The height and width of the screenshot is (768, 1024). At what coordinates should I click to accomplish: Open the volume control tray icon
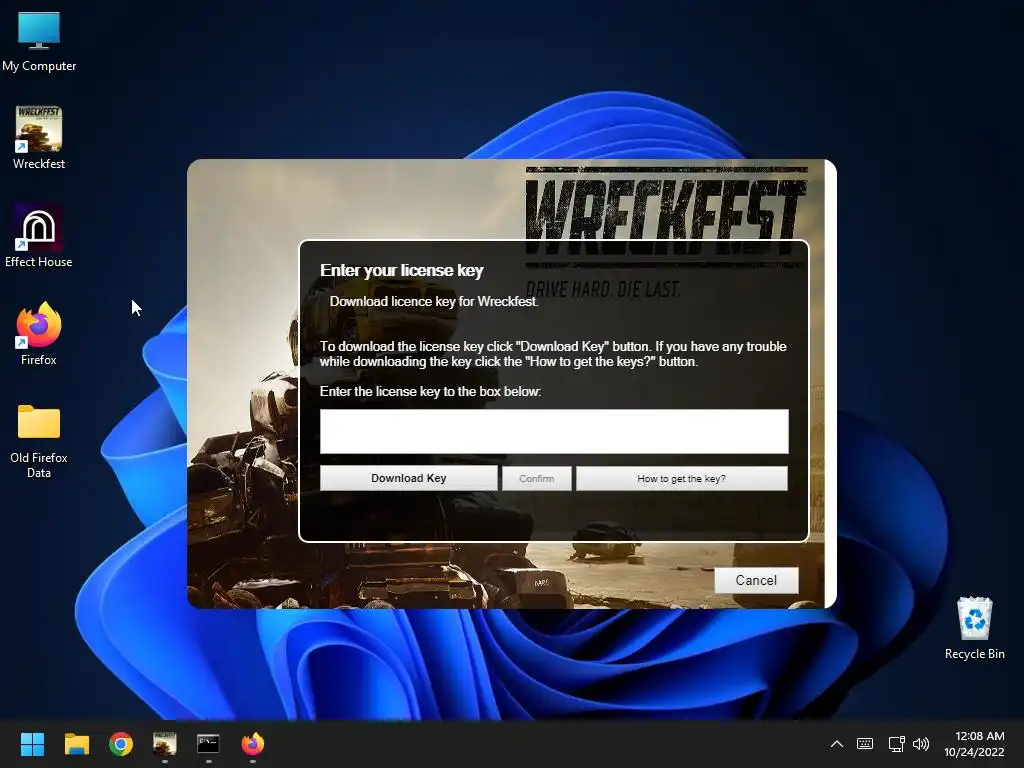tap(921, 744)
